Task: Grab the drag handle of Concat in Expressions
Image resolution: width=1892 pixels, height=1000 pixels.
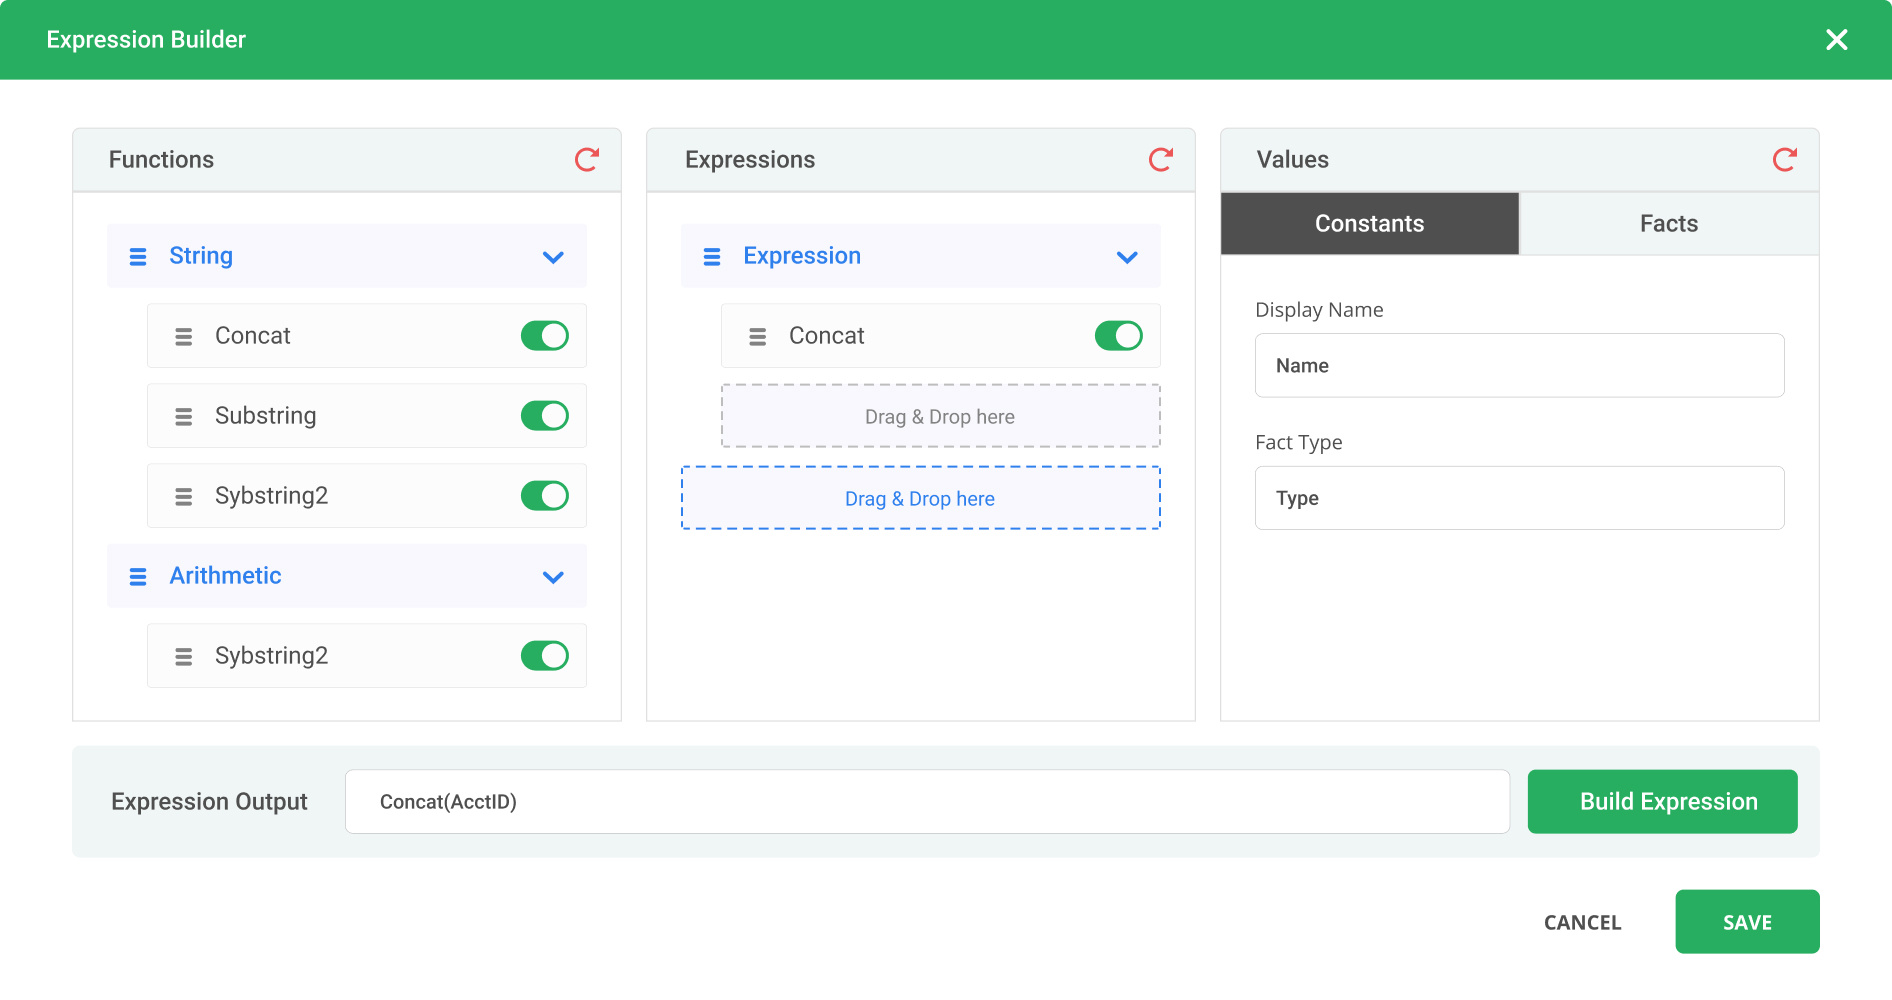Action: [758, 337]
